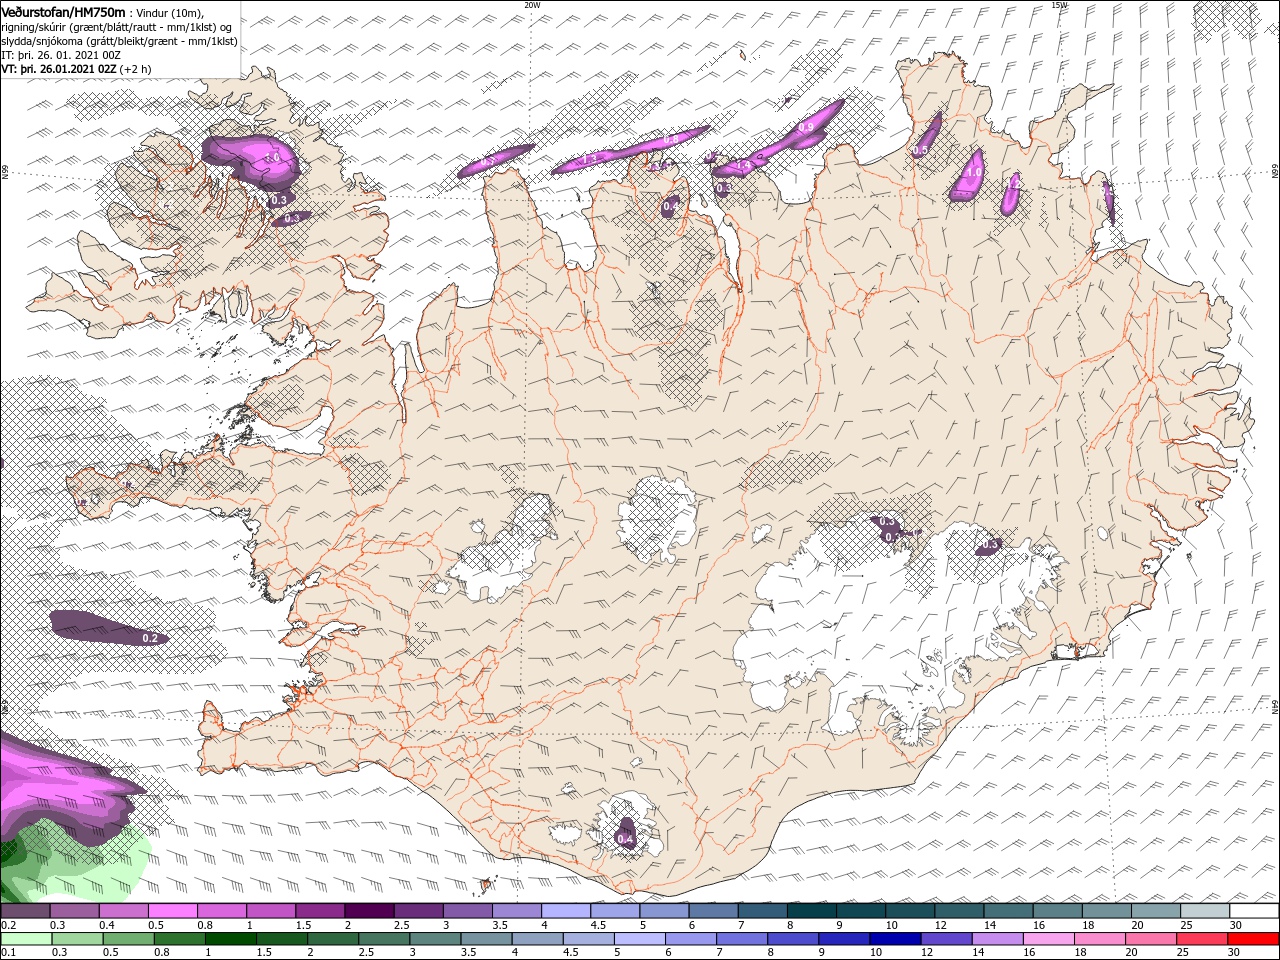Click the 0.2 snow label over the southwest sea
Image resolution: width=1280 pixels, height=960 pixels.
pyautogui.click(x=150, y=638)
